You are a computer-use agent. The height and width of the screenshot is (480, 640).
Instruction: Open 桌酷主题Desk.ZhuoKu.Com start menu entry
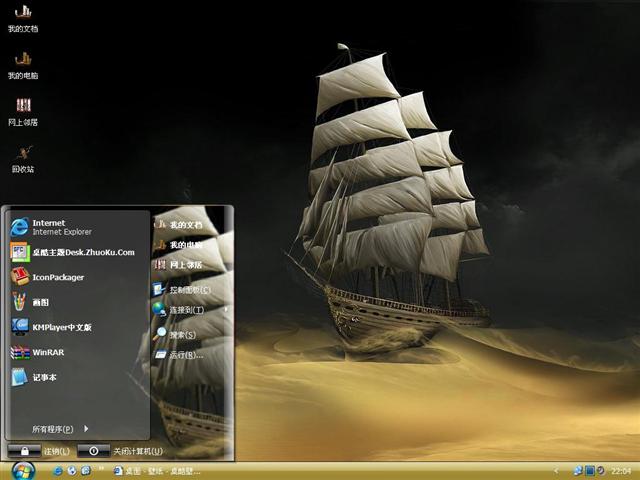click(72, 252)
